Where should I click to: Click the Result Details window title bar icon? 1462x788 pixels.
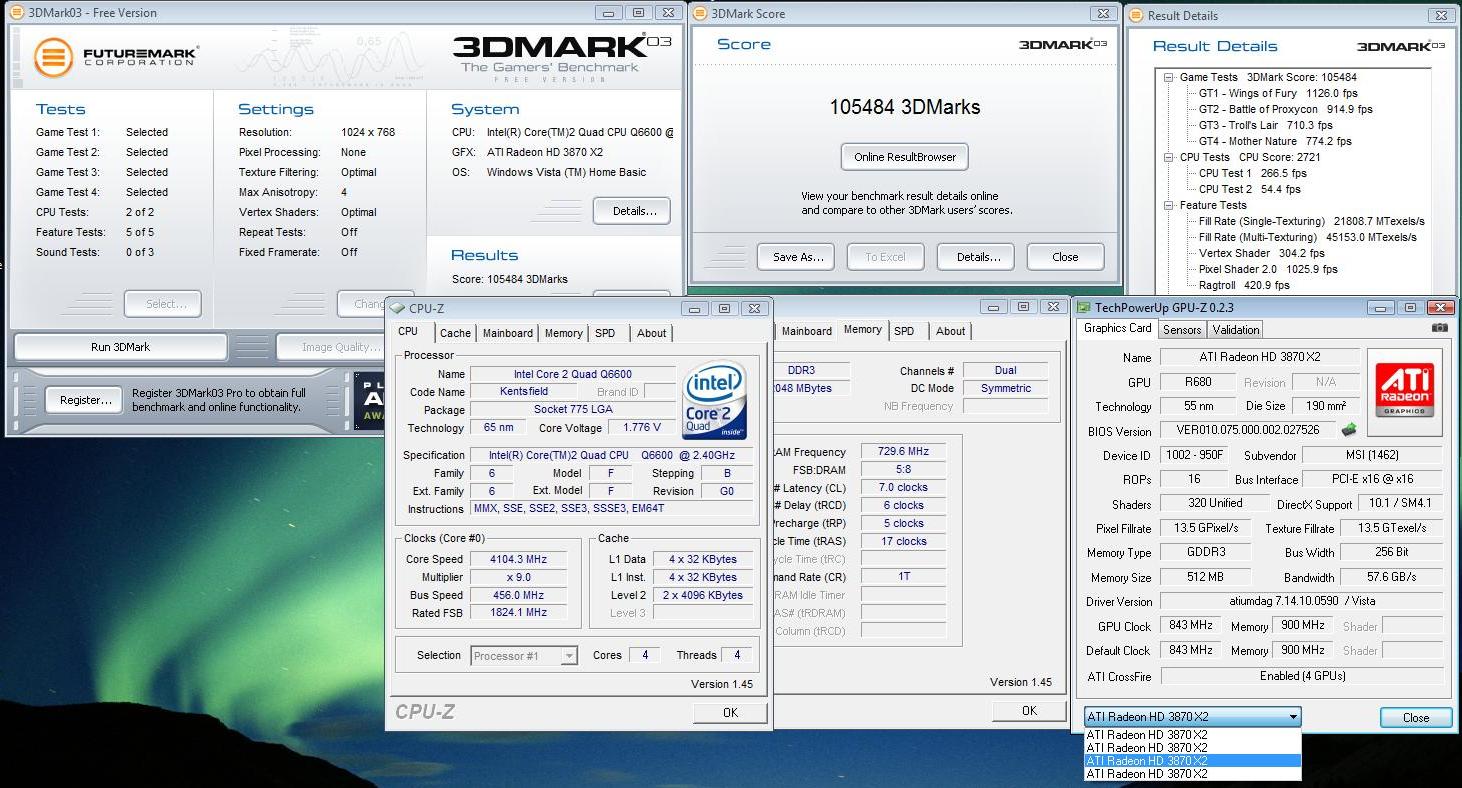coord(1135,15)
